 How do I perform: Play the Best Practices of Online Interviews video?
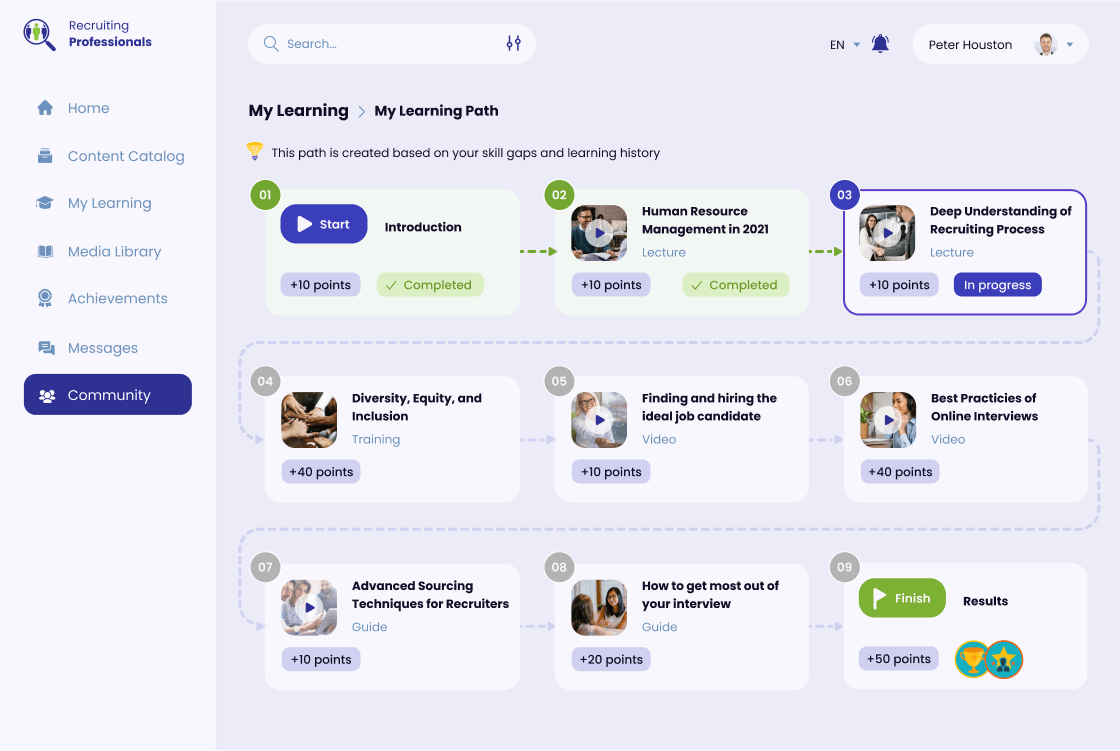[x=887, y=420]
